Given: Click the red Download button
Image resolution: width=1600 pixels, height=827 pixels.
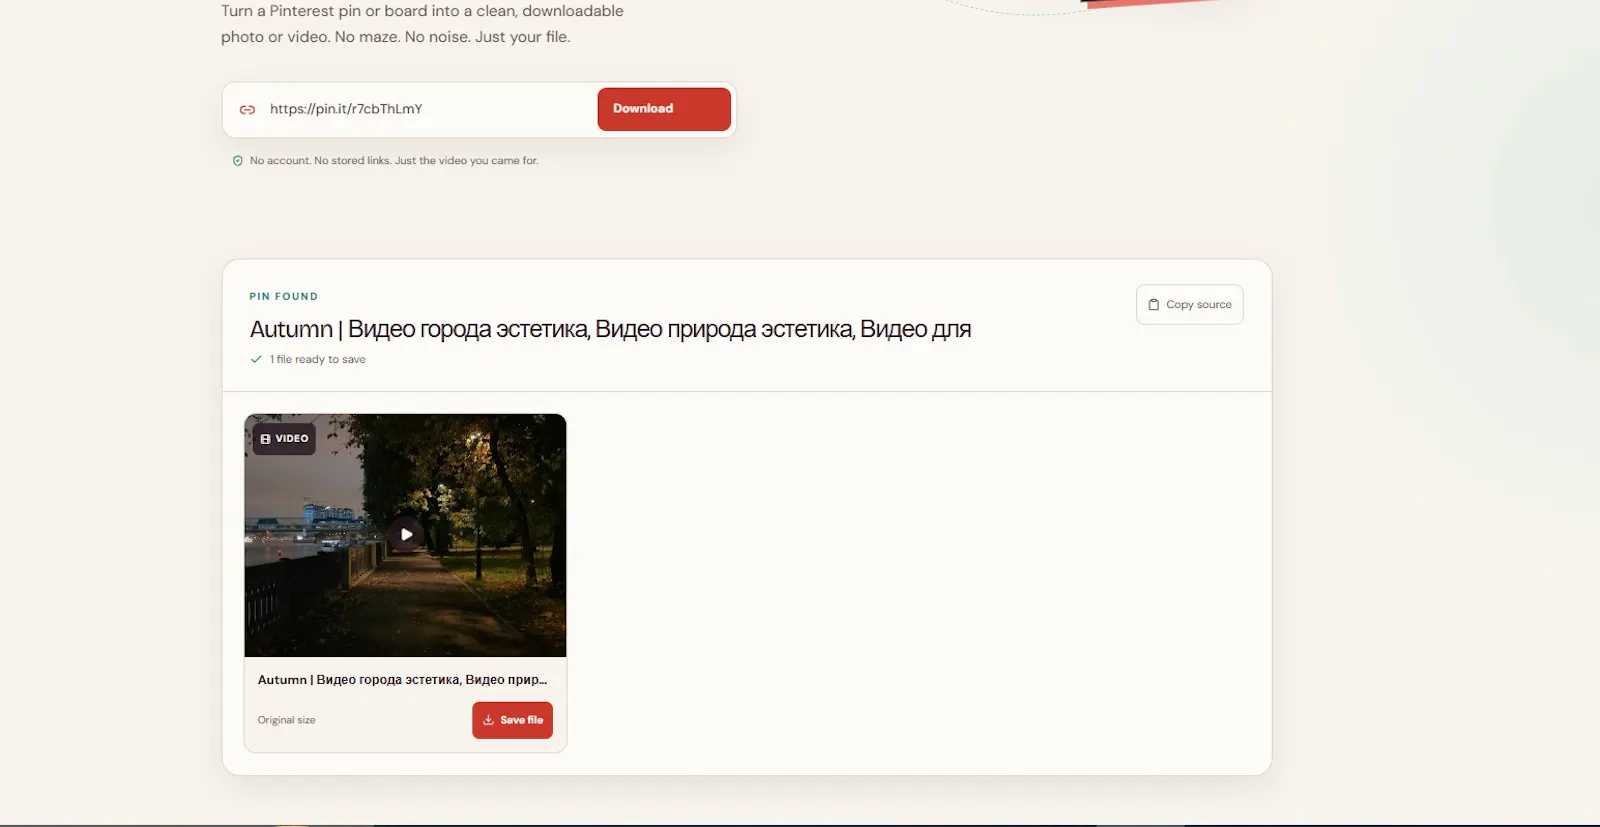Looking at the screenshot, I should click(664, 109).
